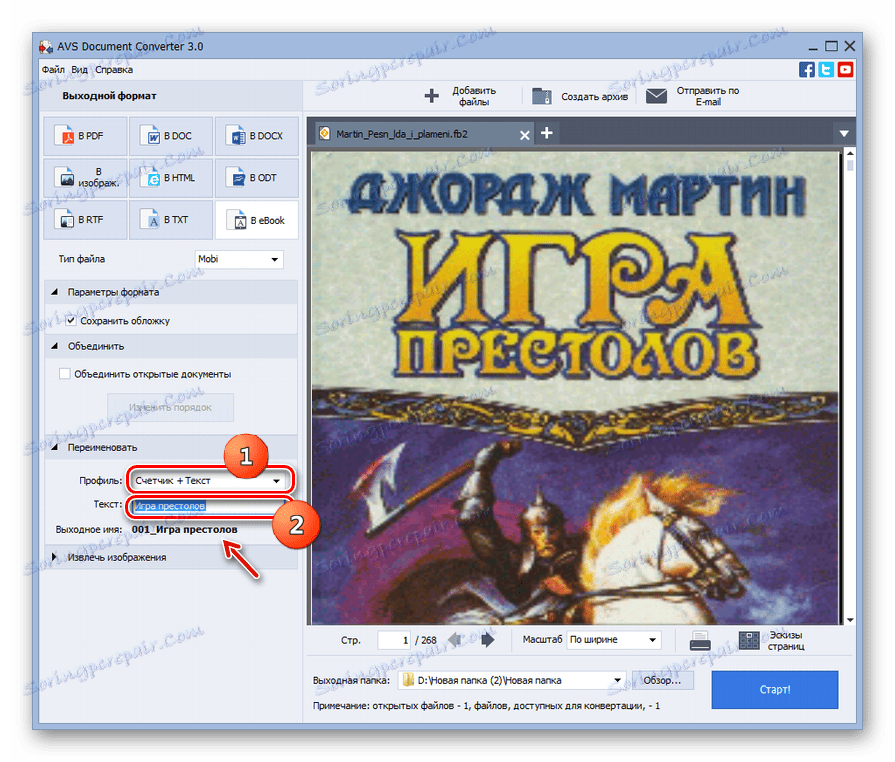Select the B eBook output format
895x762 pixels.
pyautogui.click(x=256, y=220)
